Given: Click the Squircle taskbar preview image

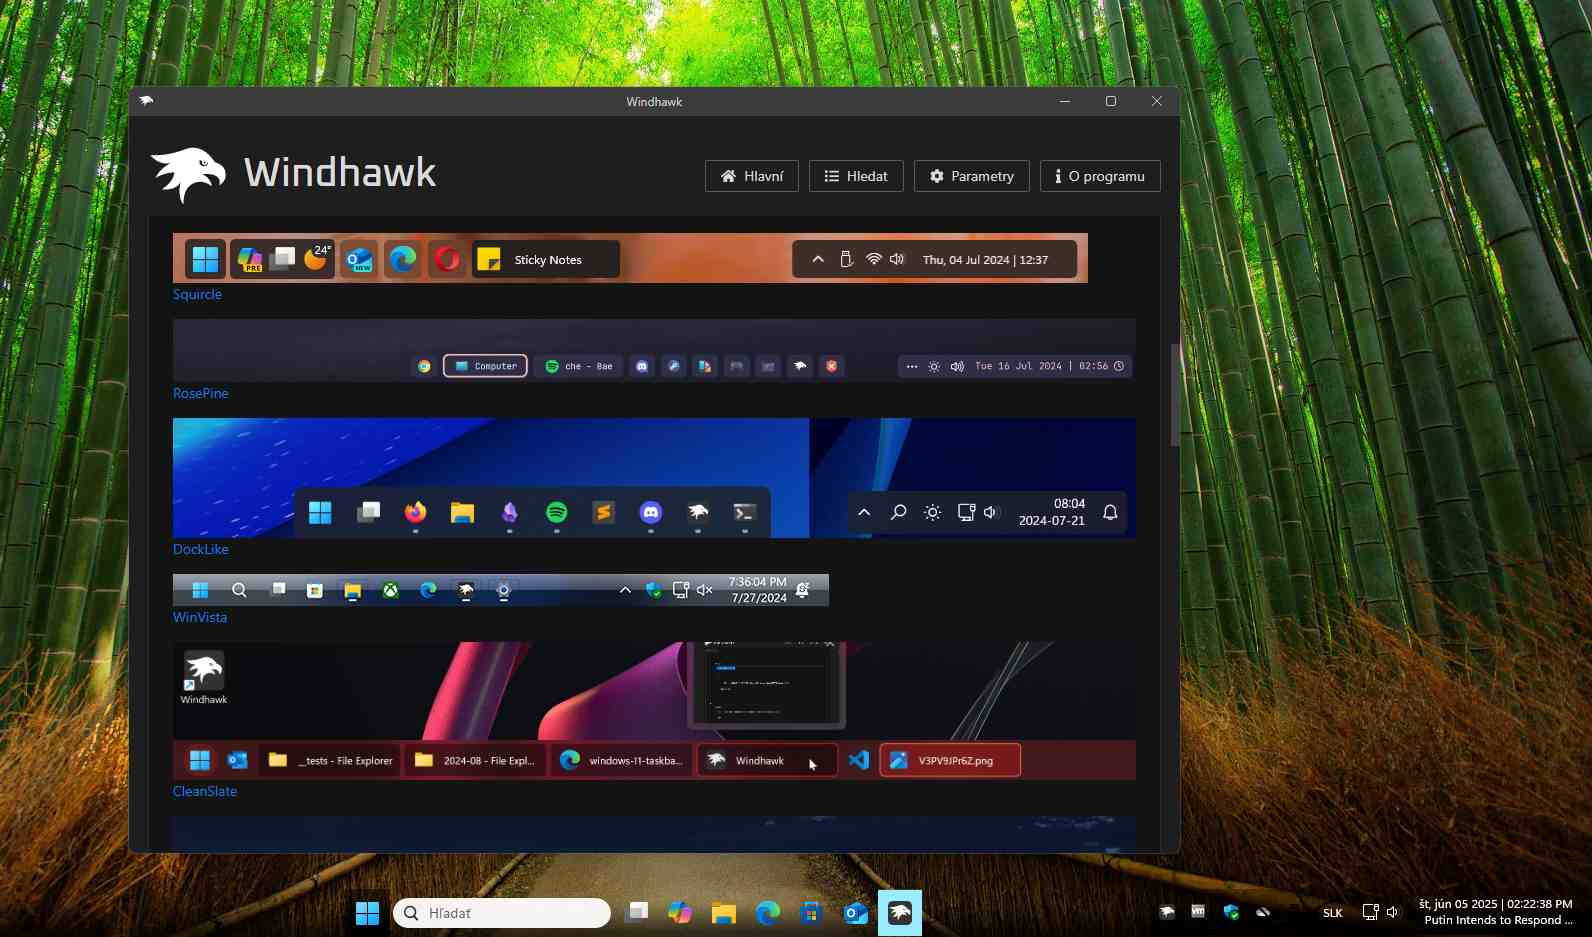Looking at the screenshot, I should (630, 258).
